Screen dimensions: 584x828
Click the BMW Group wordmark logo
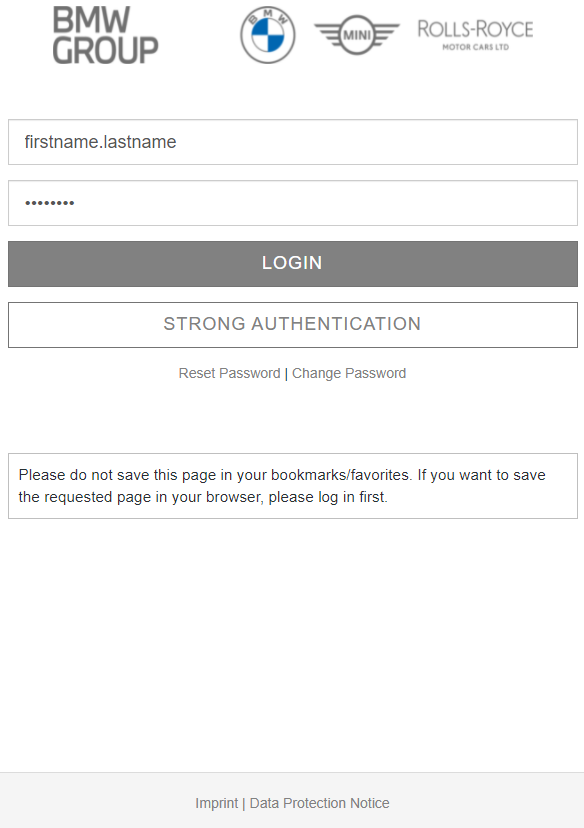(x=105, y=35)
